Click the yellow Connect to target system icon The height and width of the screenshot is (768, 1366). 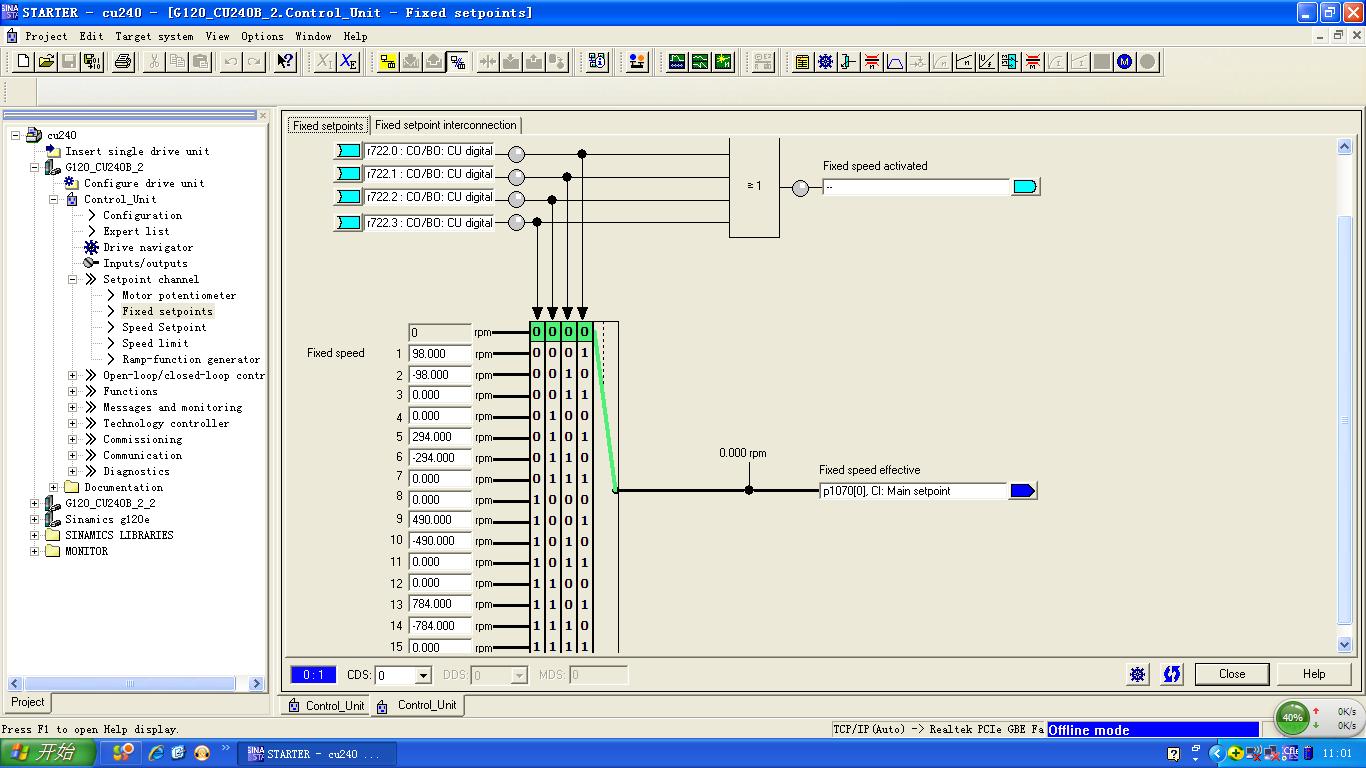[388, 62]
